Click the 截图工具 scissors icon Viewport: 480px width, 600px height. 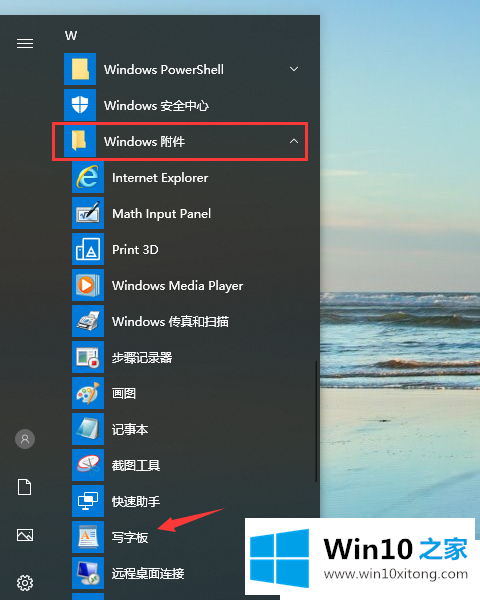point(88,465)
